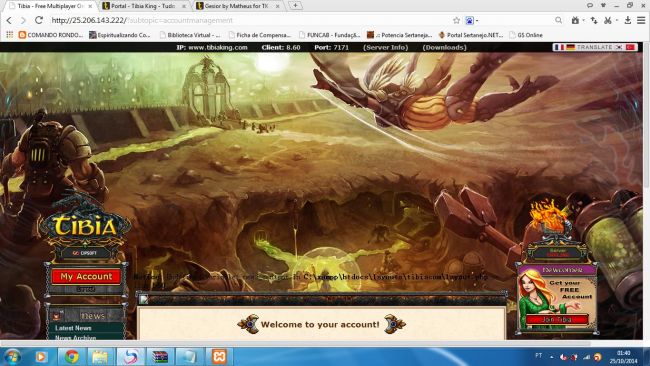Launch Google Chrome from taskbar
Screen dimensions: 650x366
(x=72, y=356)
